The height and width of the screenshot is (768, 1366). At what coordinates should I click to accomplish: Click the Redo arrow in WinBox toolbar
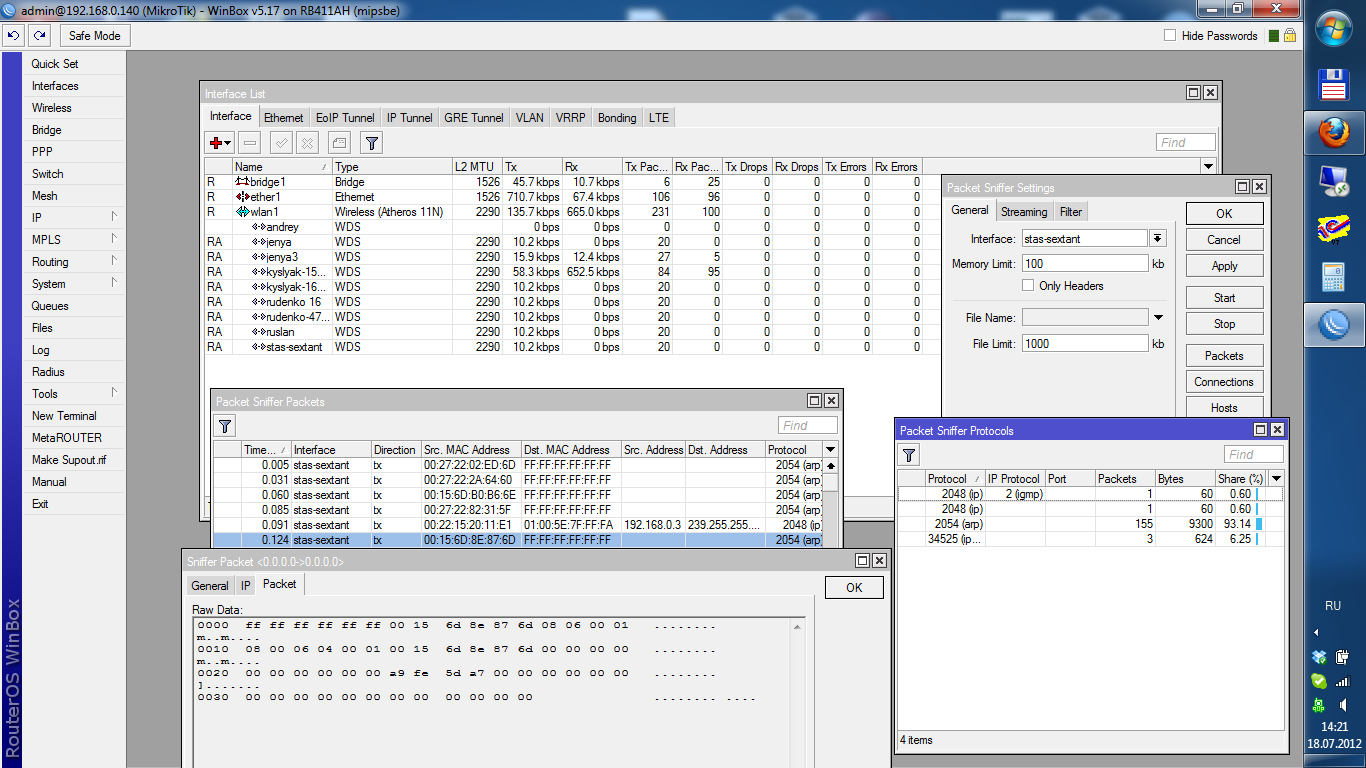click(39, 35)
